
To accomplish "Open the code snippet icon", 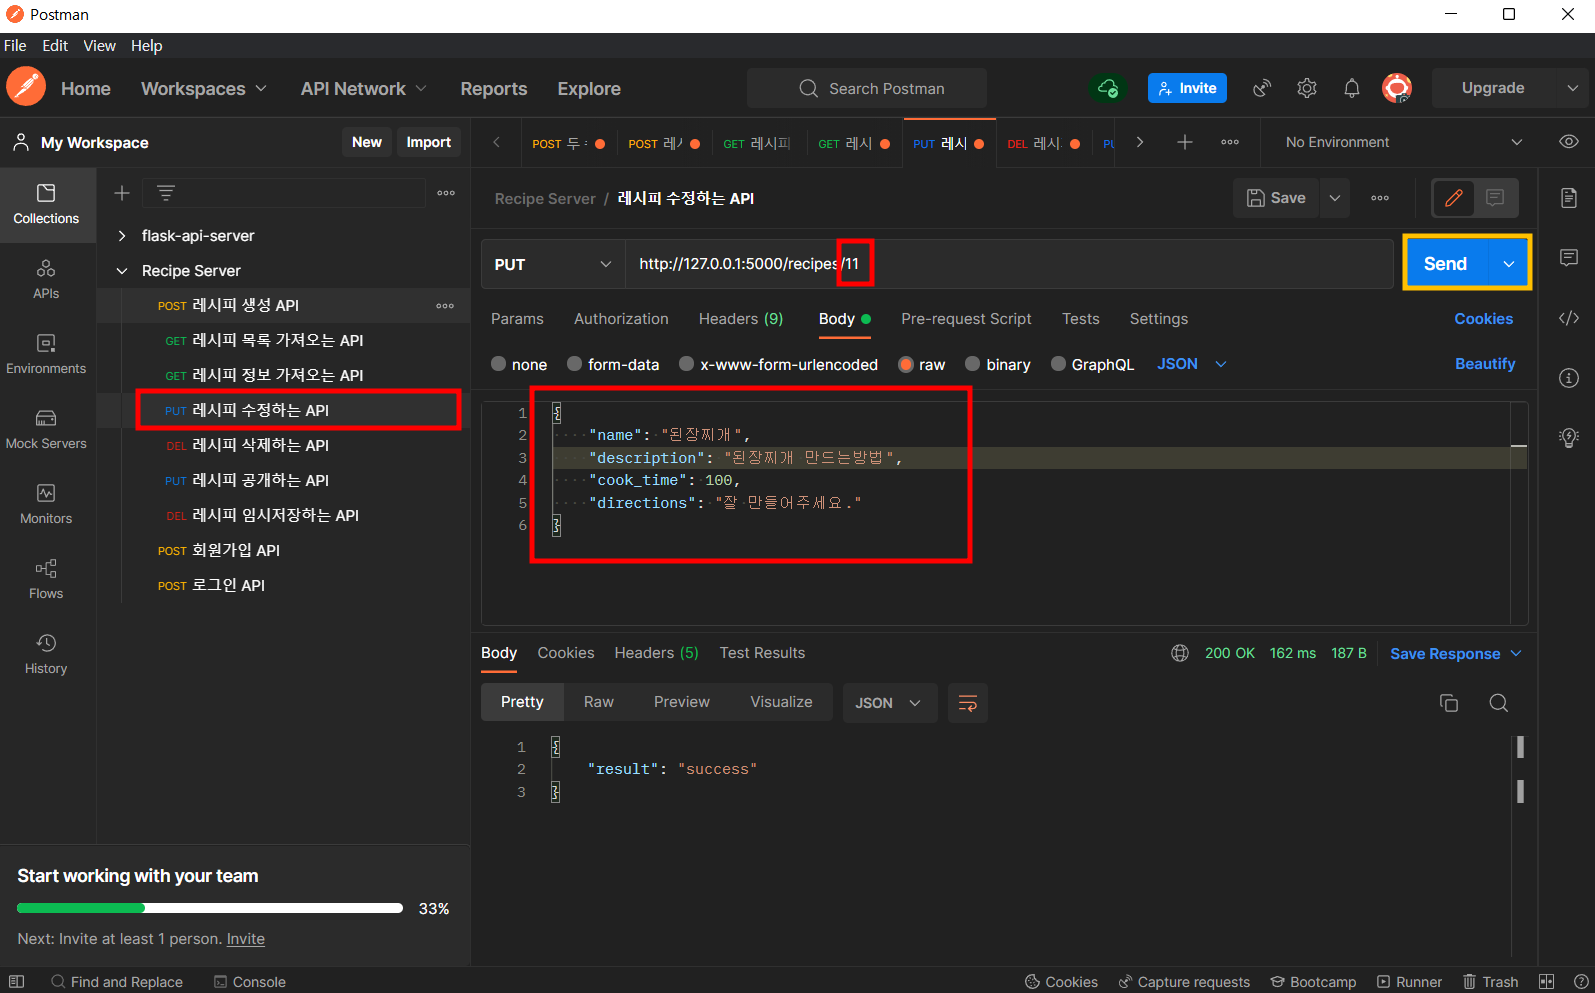I will pyautogui.click(x=1569, y=318).
